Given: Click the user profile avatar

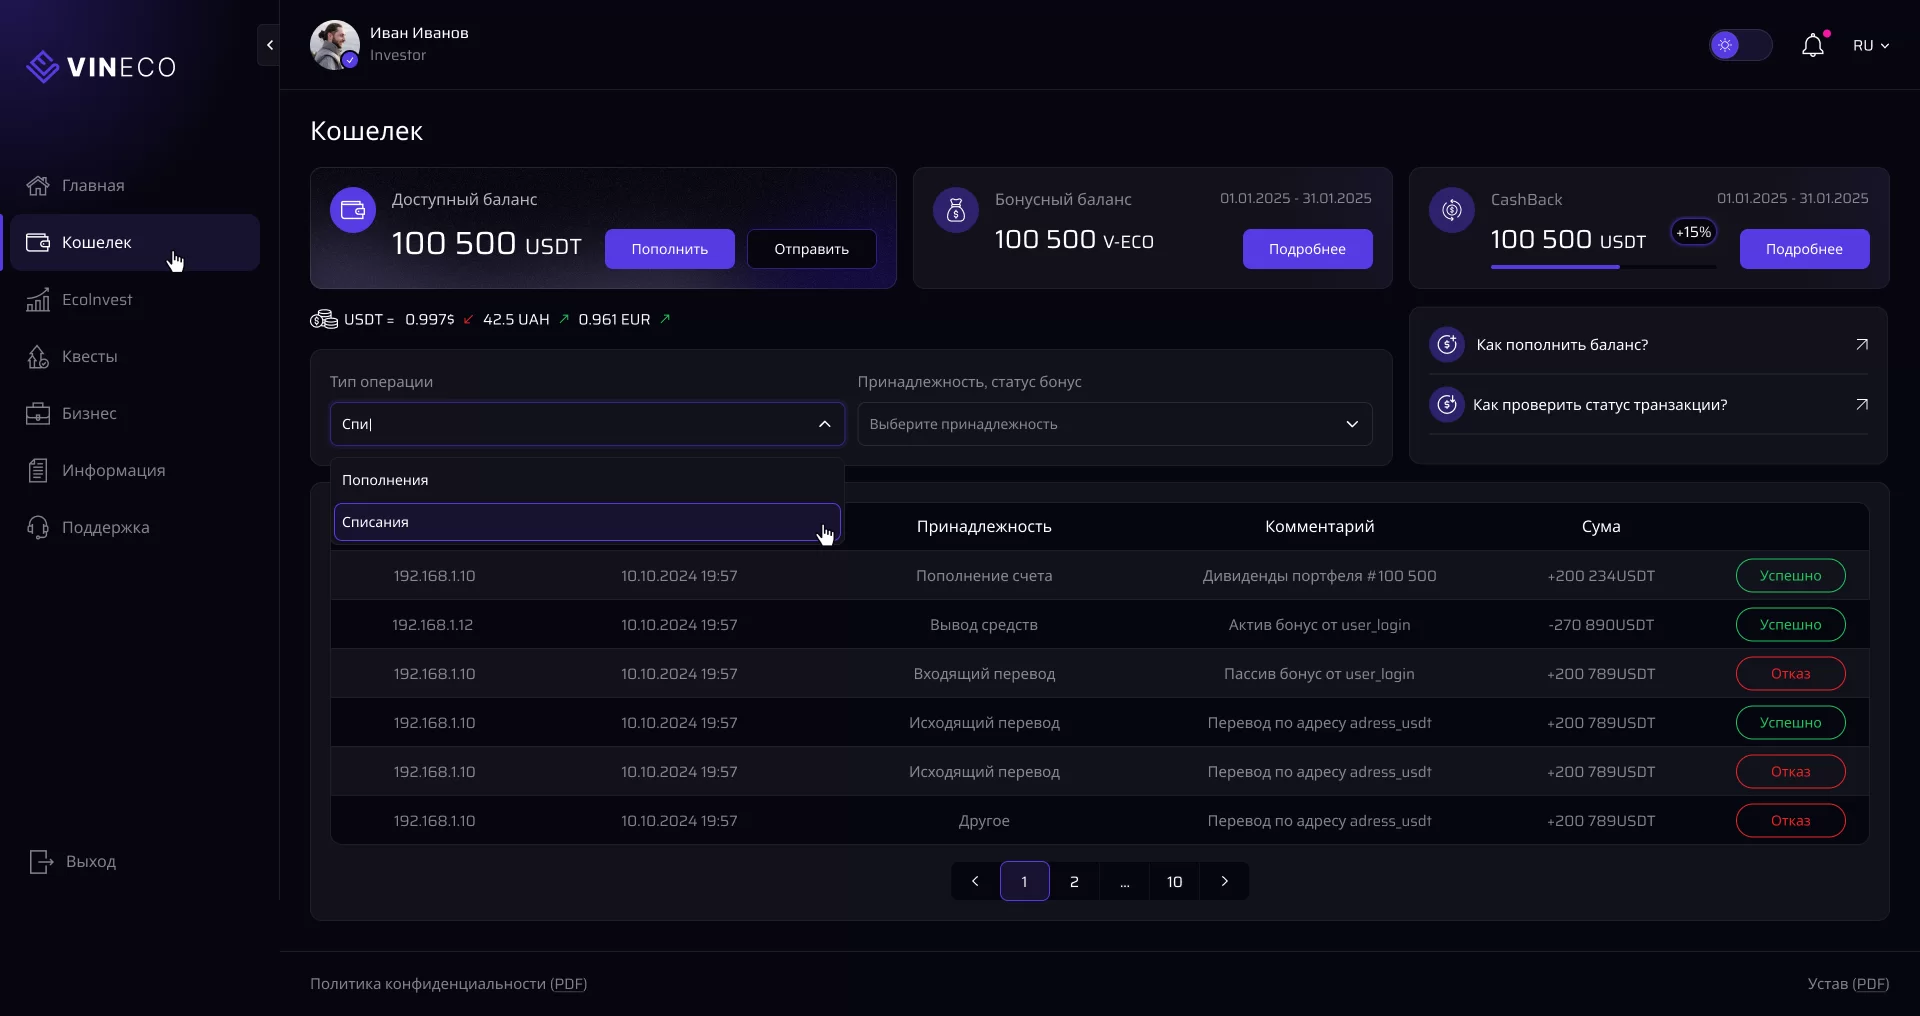Looking at the screenshot, I should (x=334, y=45).
